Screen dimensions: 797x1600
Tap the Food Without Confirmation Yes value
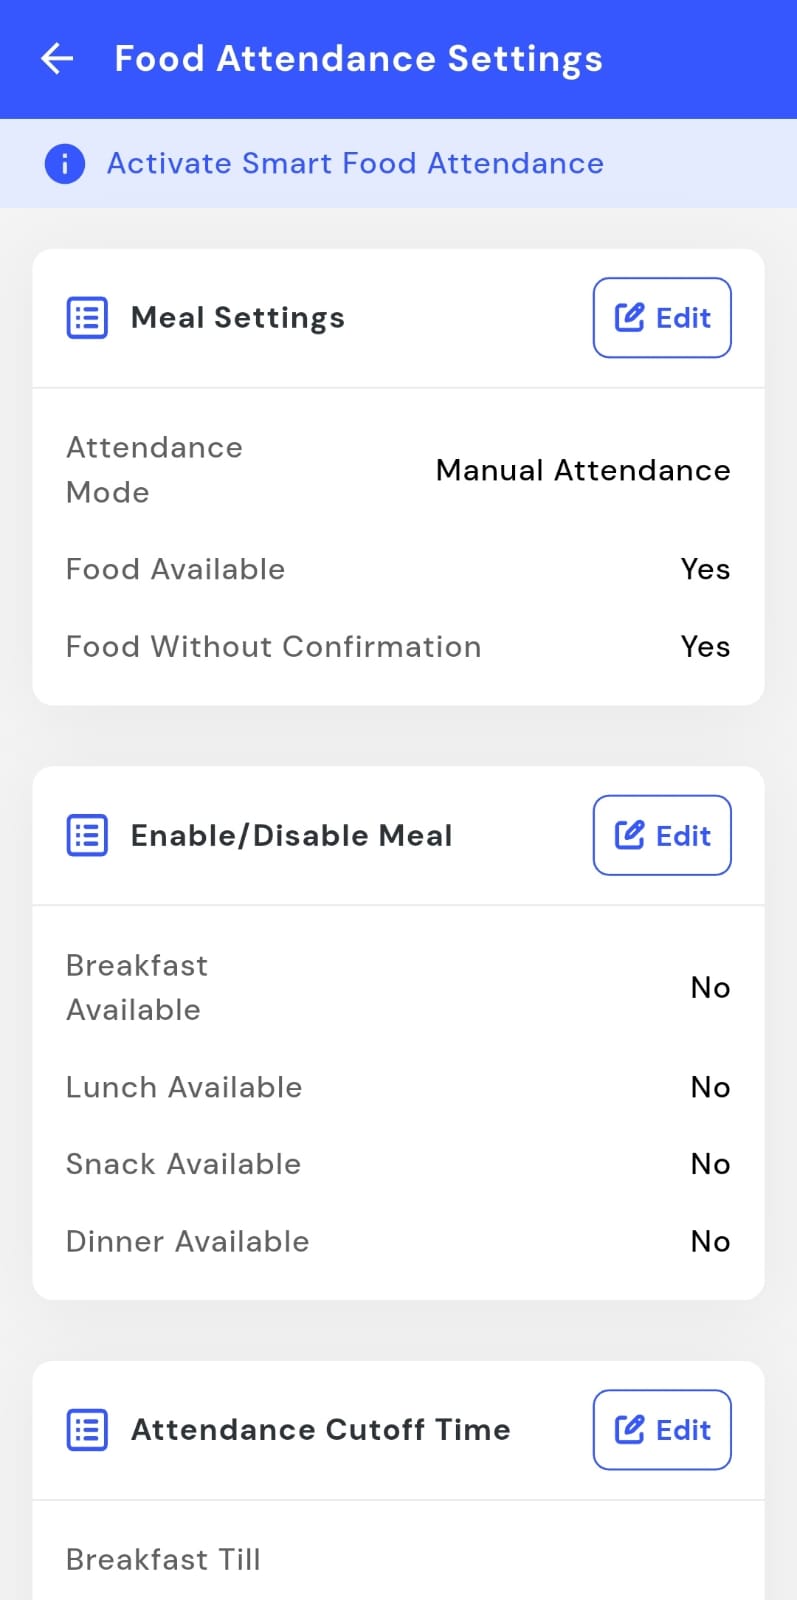point(705,647)
